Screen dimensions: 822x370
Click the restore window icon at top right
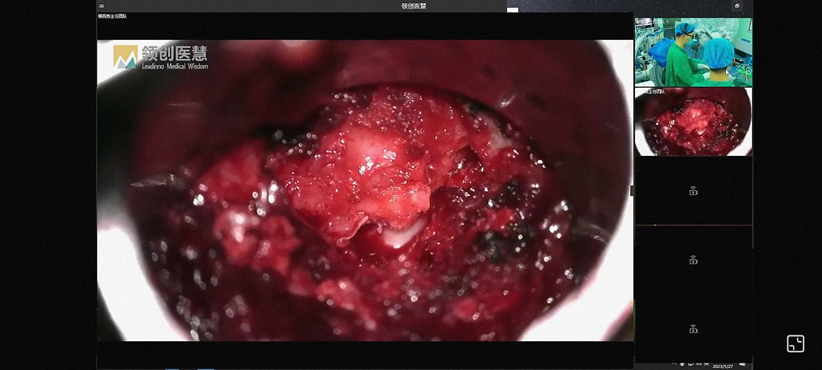tap(737, 6)
